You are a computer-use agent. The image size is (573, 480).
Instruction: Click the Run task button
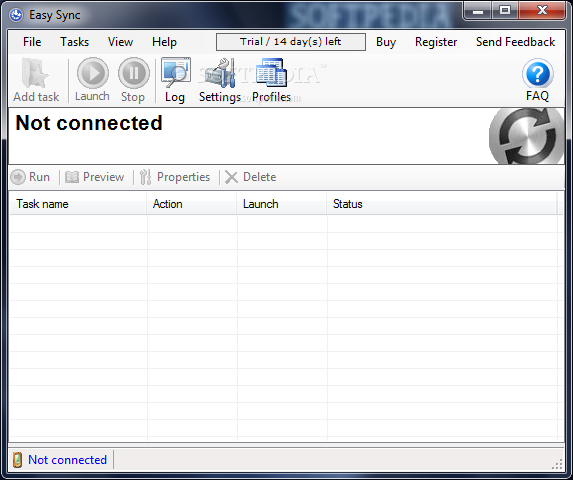coord(30,177)
